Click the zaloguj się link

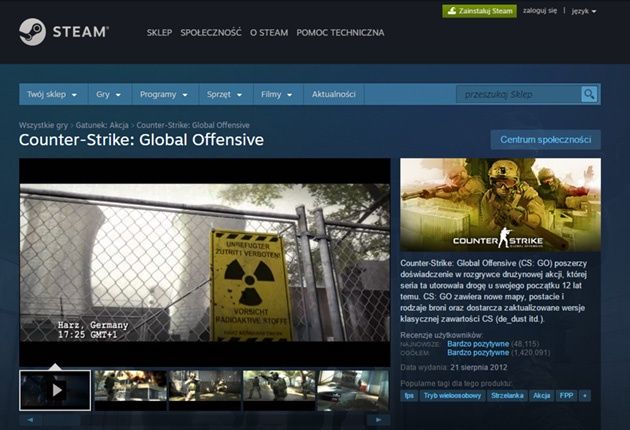(540, 11)
